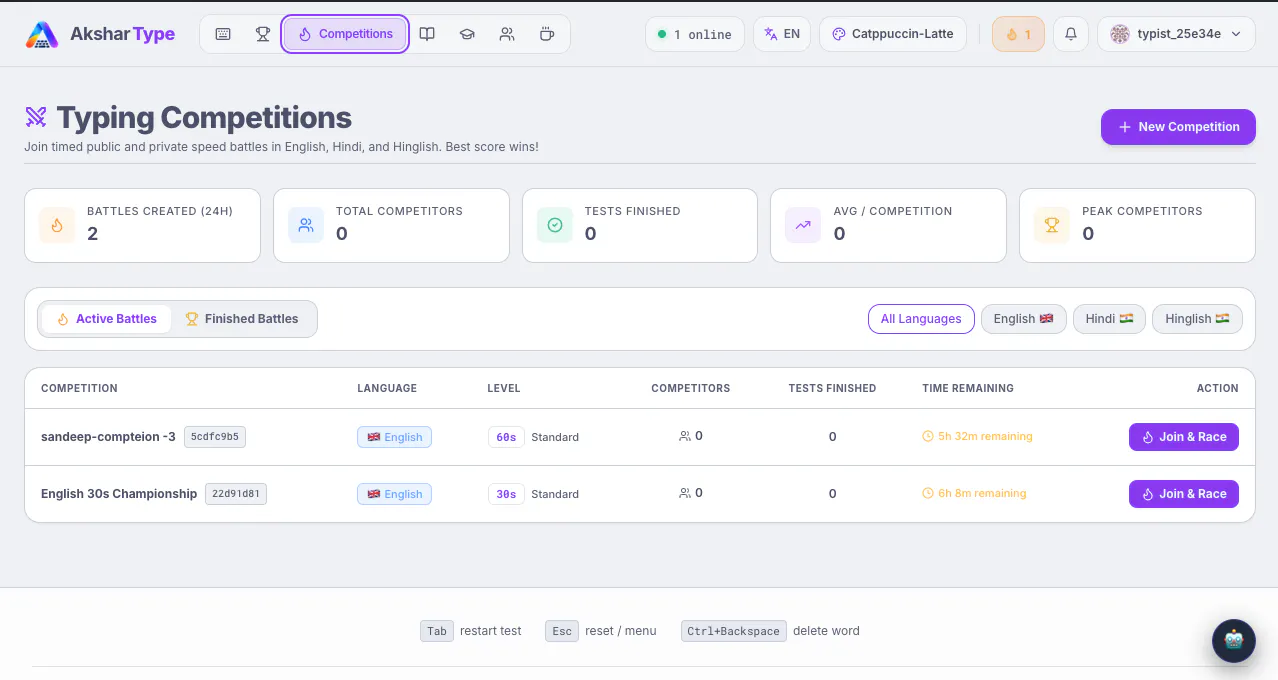Screen dimensions: 1278x680
Task: Open the open-book icon in navbar
Action: click(427, 34)
